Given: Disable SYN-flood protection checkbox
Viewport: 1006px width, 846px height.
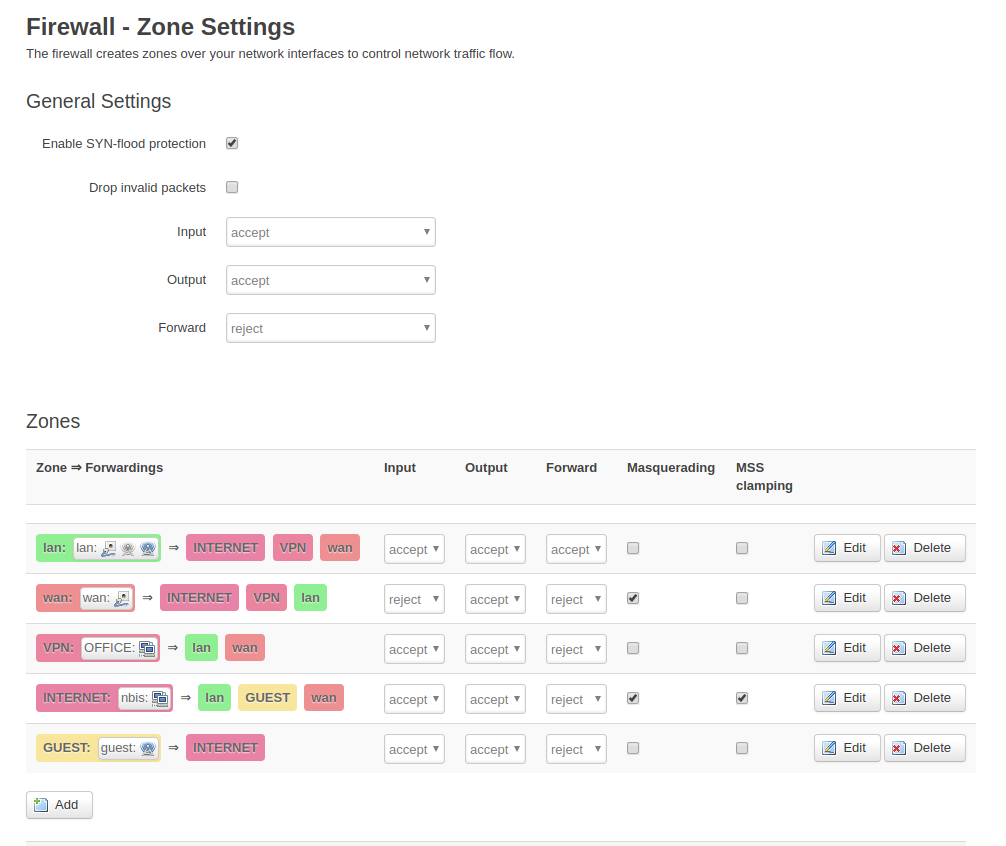Looking at the screenshot, I should 232,143.
